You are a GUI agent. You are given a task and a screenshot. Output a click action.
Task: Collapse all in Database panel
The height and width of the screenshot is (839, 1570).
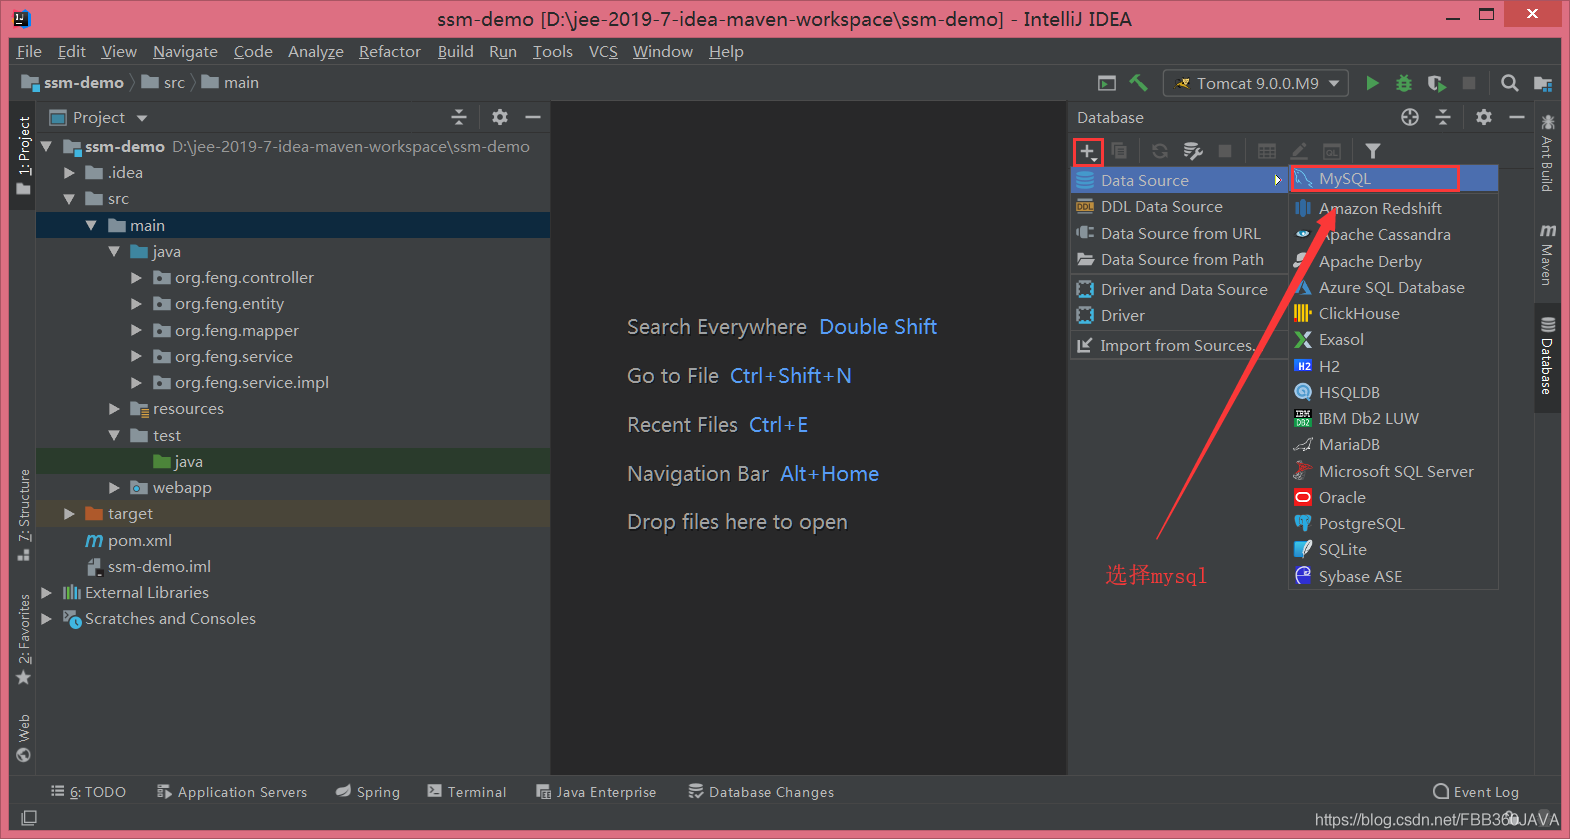(1443, 117)
